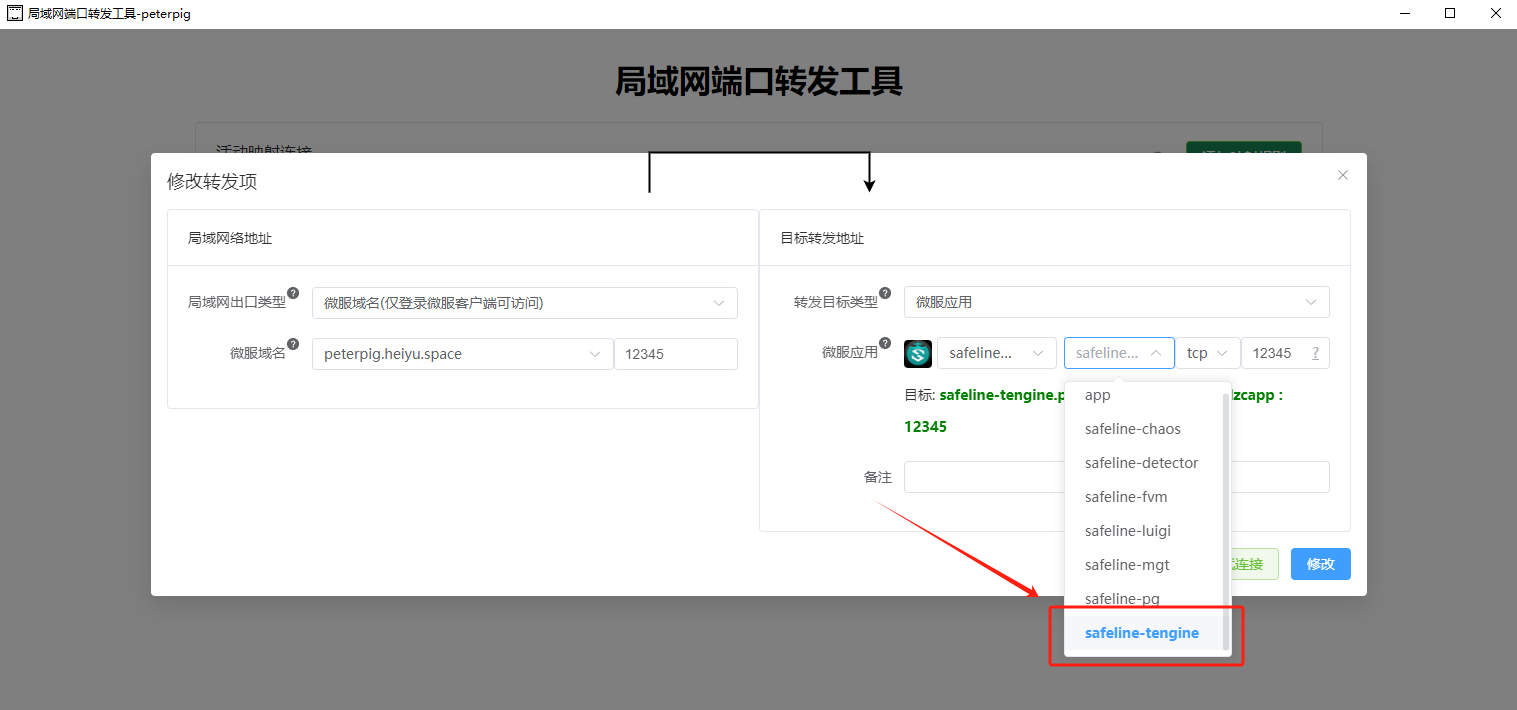Pick safeline-mgt from the dropdown list
The image size is (1517, 710).
pyautogui.click(x=1143, y=565)
